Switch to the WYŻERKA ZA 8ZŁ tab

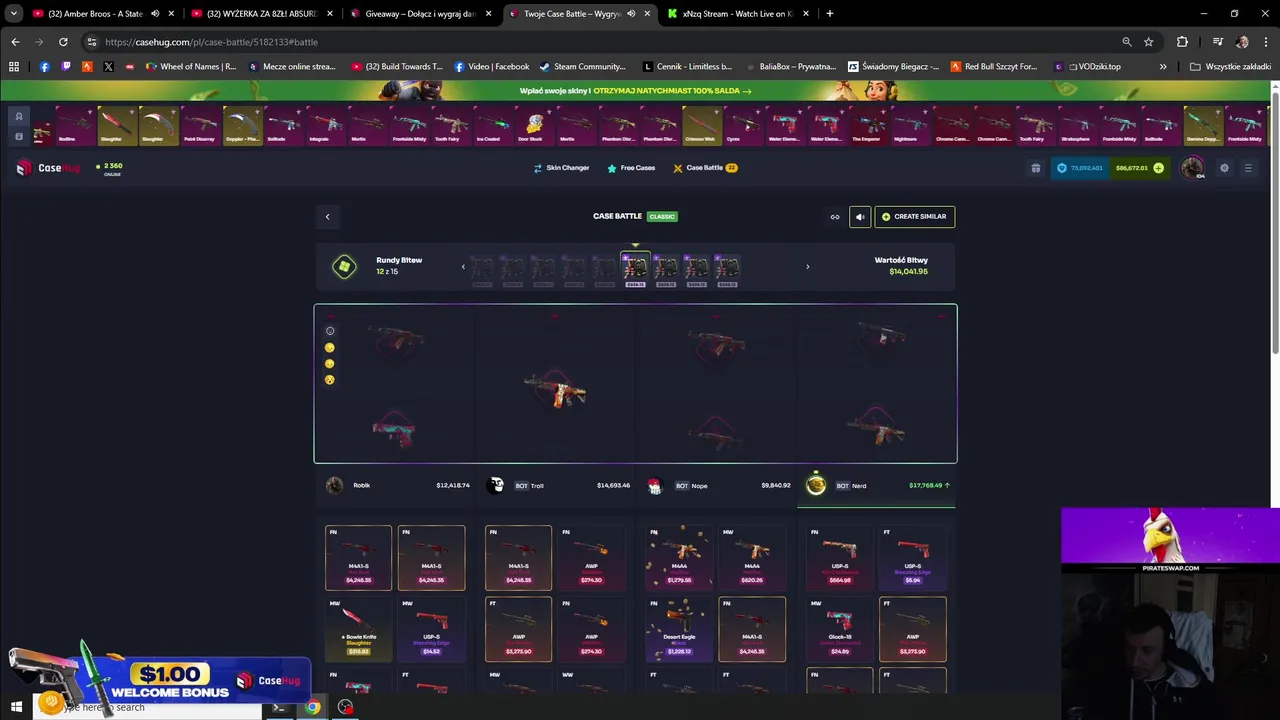tap(262, 13)
